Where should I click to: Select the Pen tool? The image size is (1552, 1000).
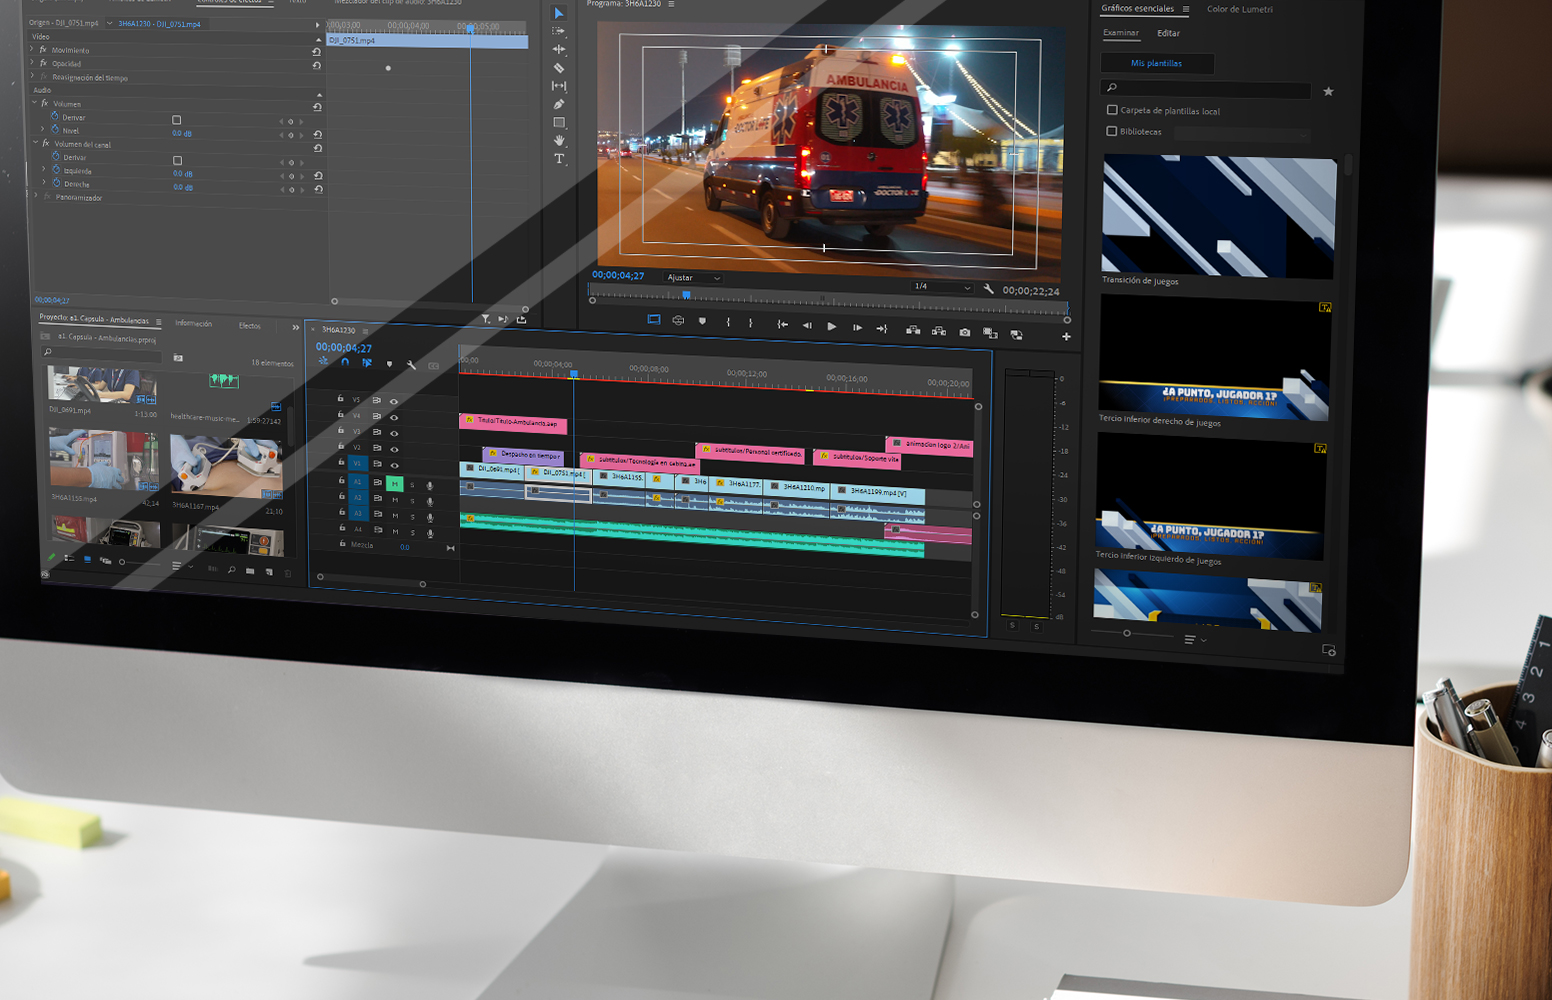pyautogui.click(x=559, y=104)
